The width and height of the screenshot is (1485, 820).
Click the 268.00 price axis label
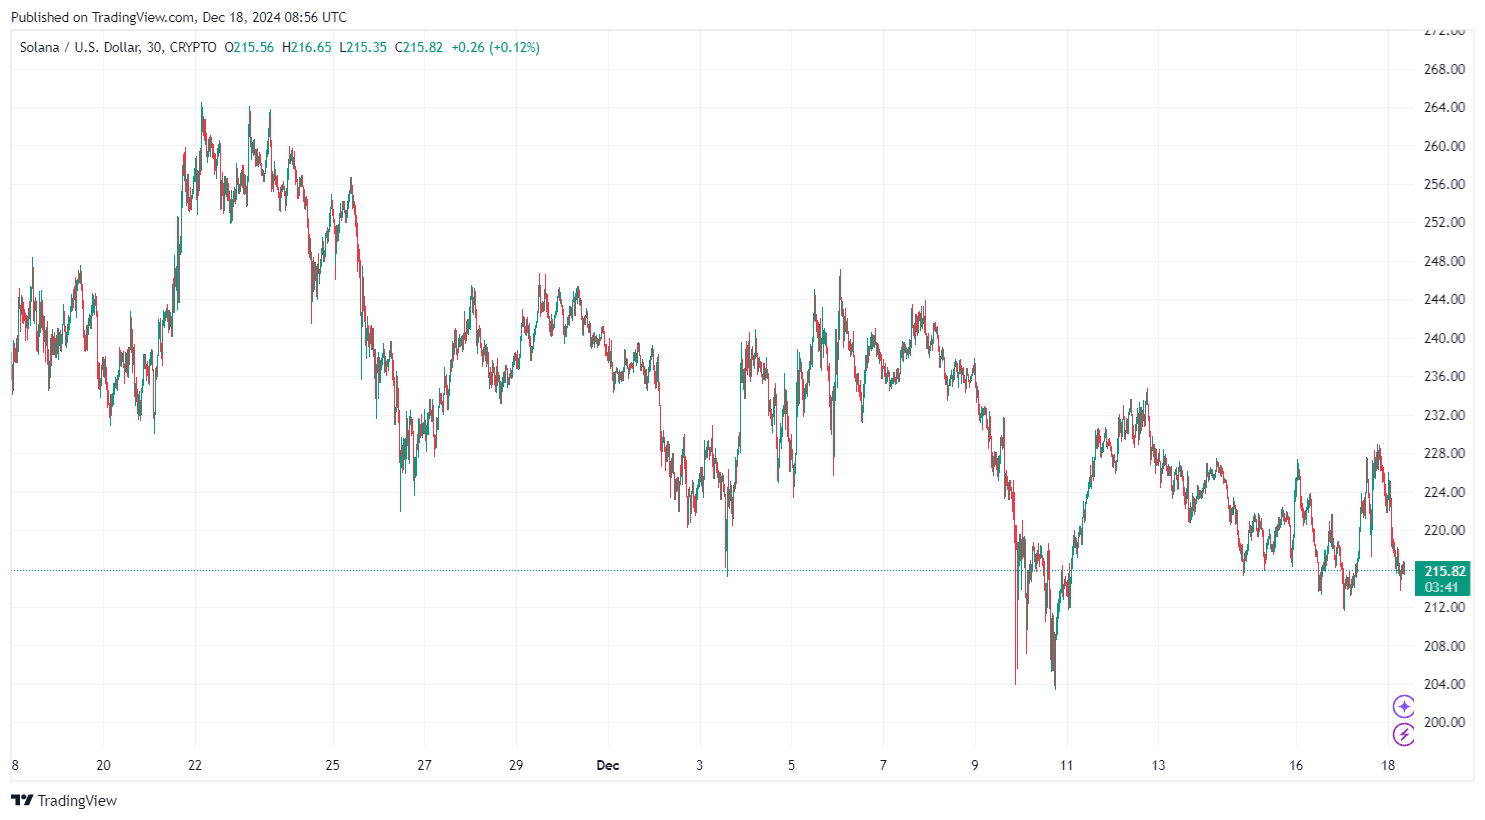tap(1444, 69)
